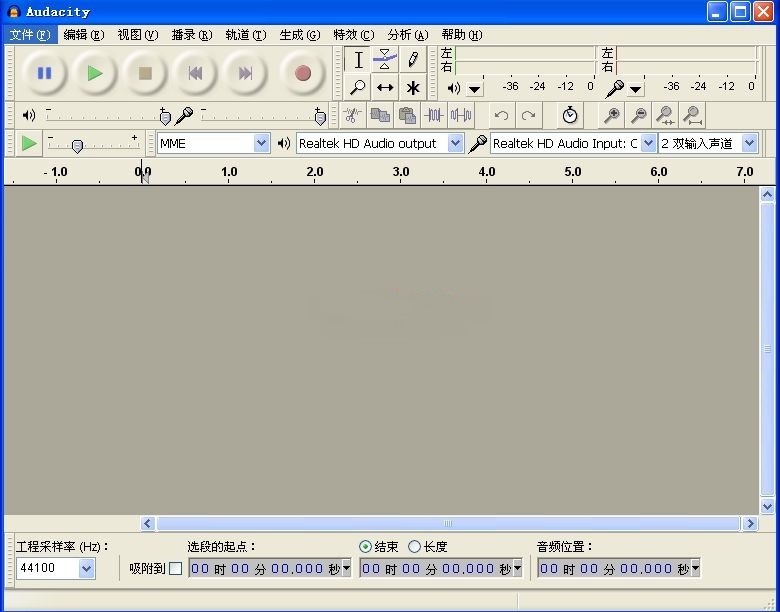This screenshot has width=780, height=612.
Task: Open the 工程采样率 44100 dropdown
Action: click(86, 568)
